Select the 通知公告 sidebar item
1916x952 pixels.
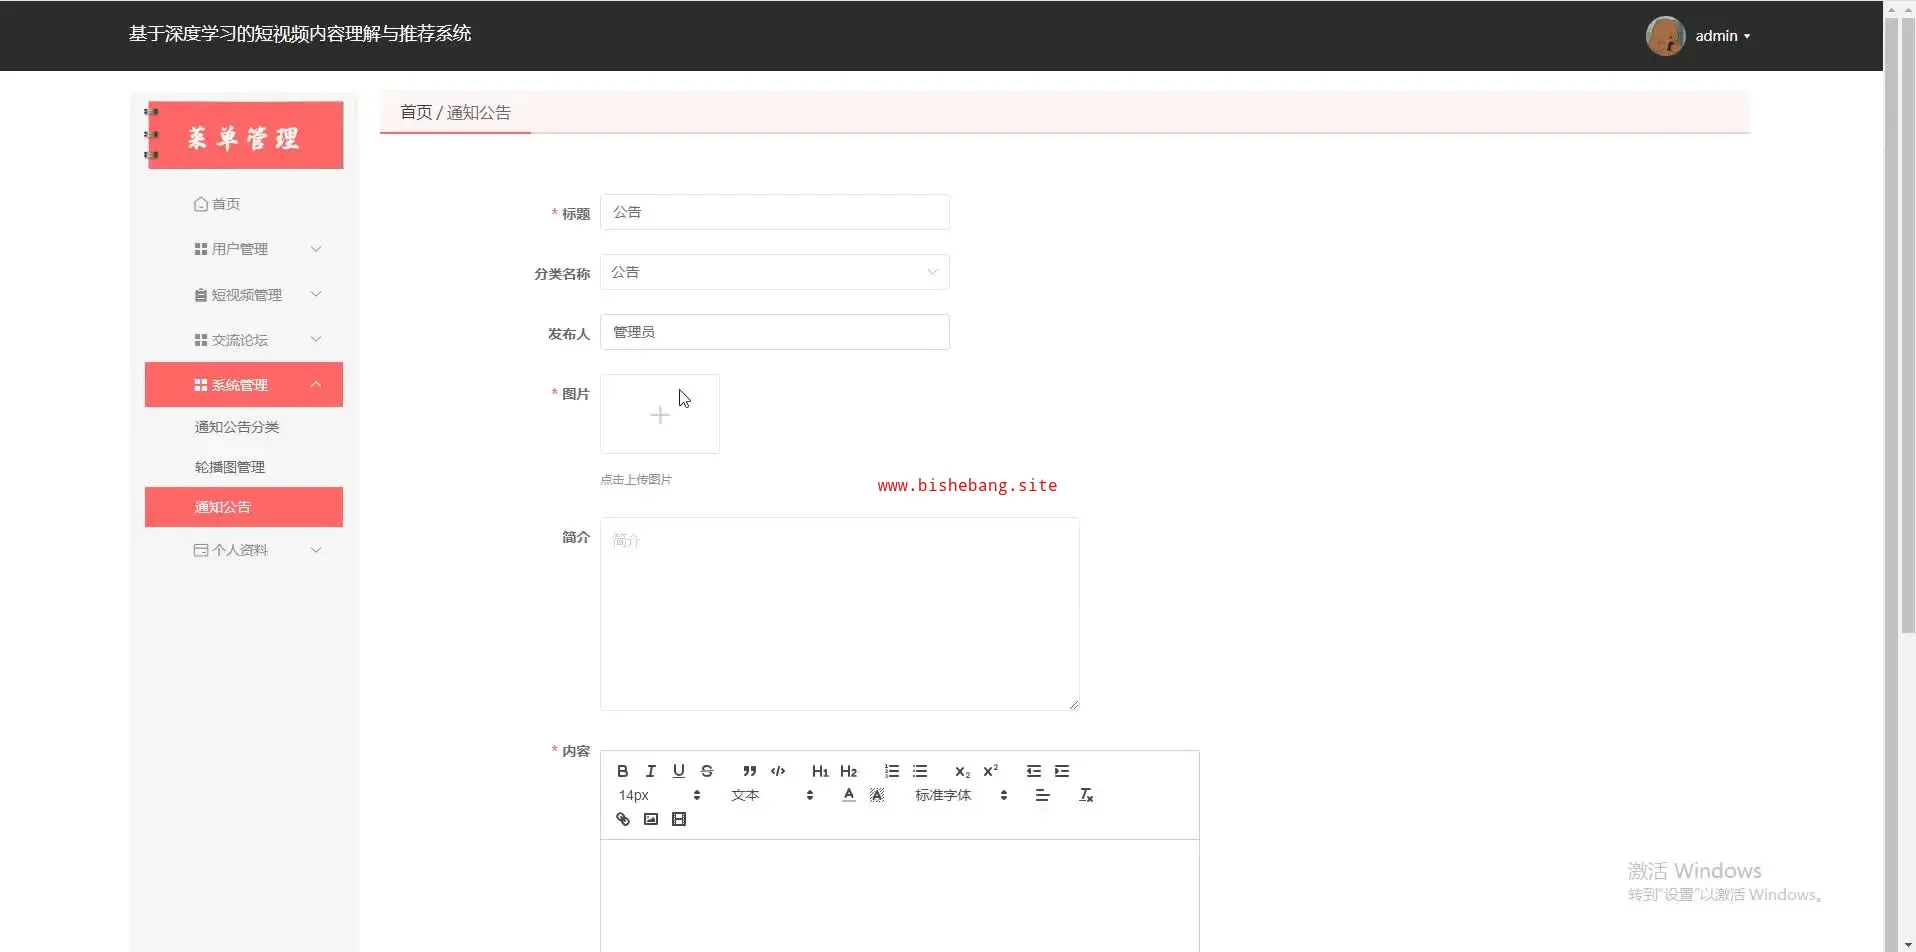click(x=244, y=507)
